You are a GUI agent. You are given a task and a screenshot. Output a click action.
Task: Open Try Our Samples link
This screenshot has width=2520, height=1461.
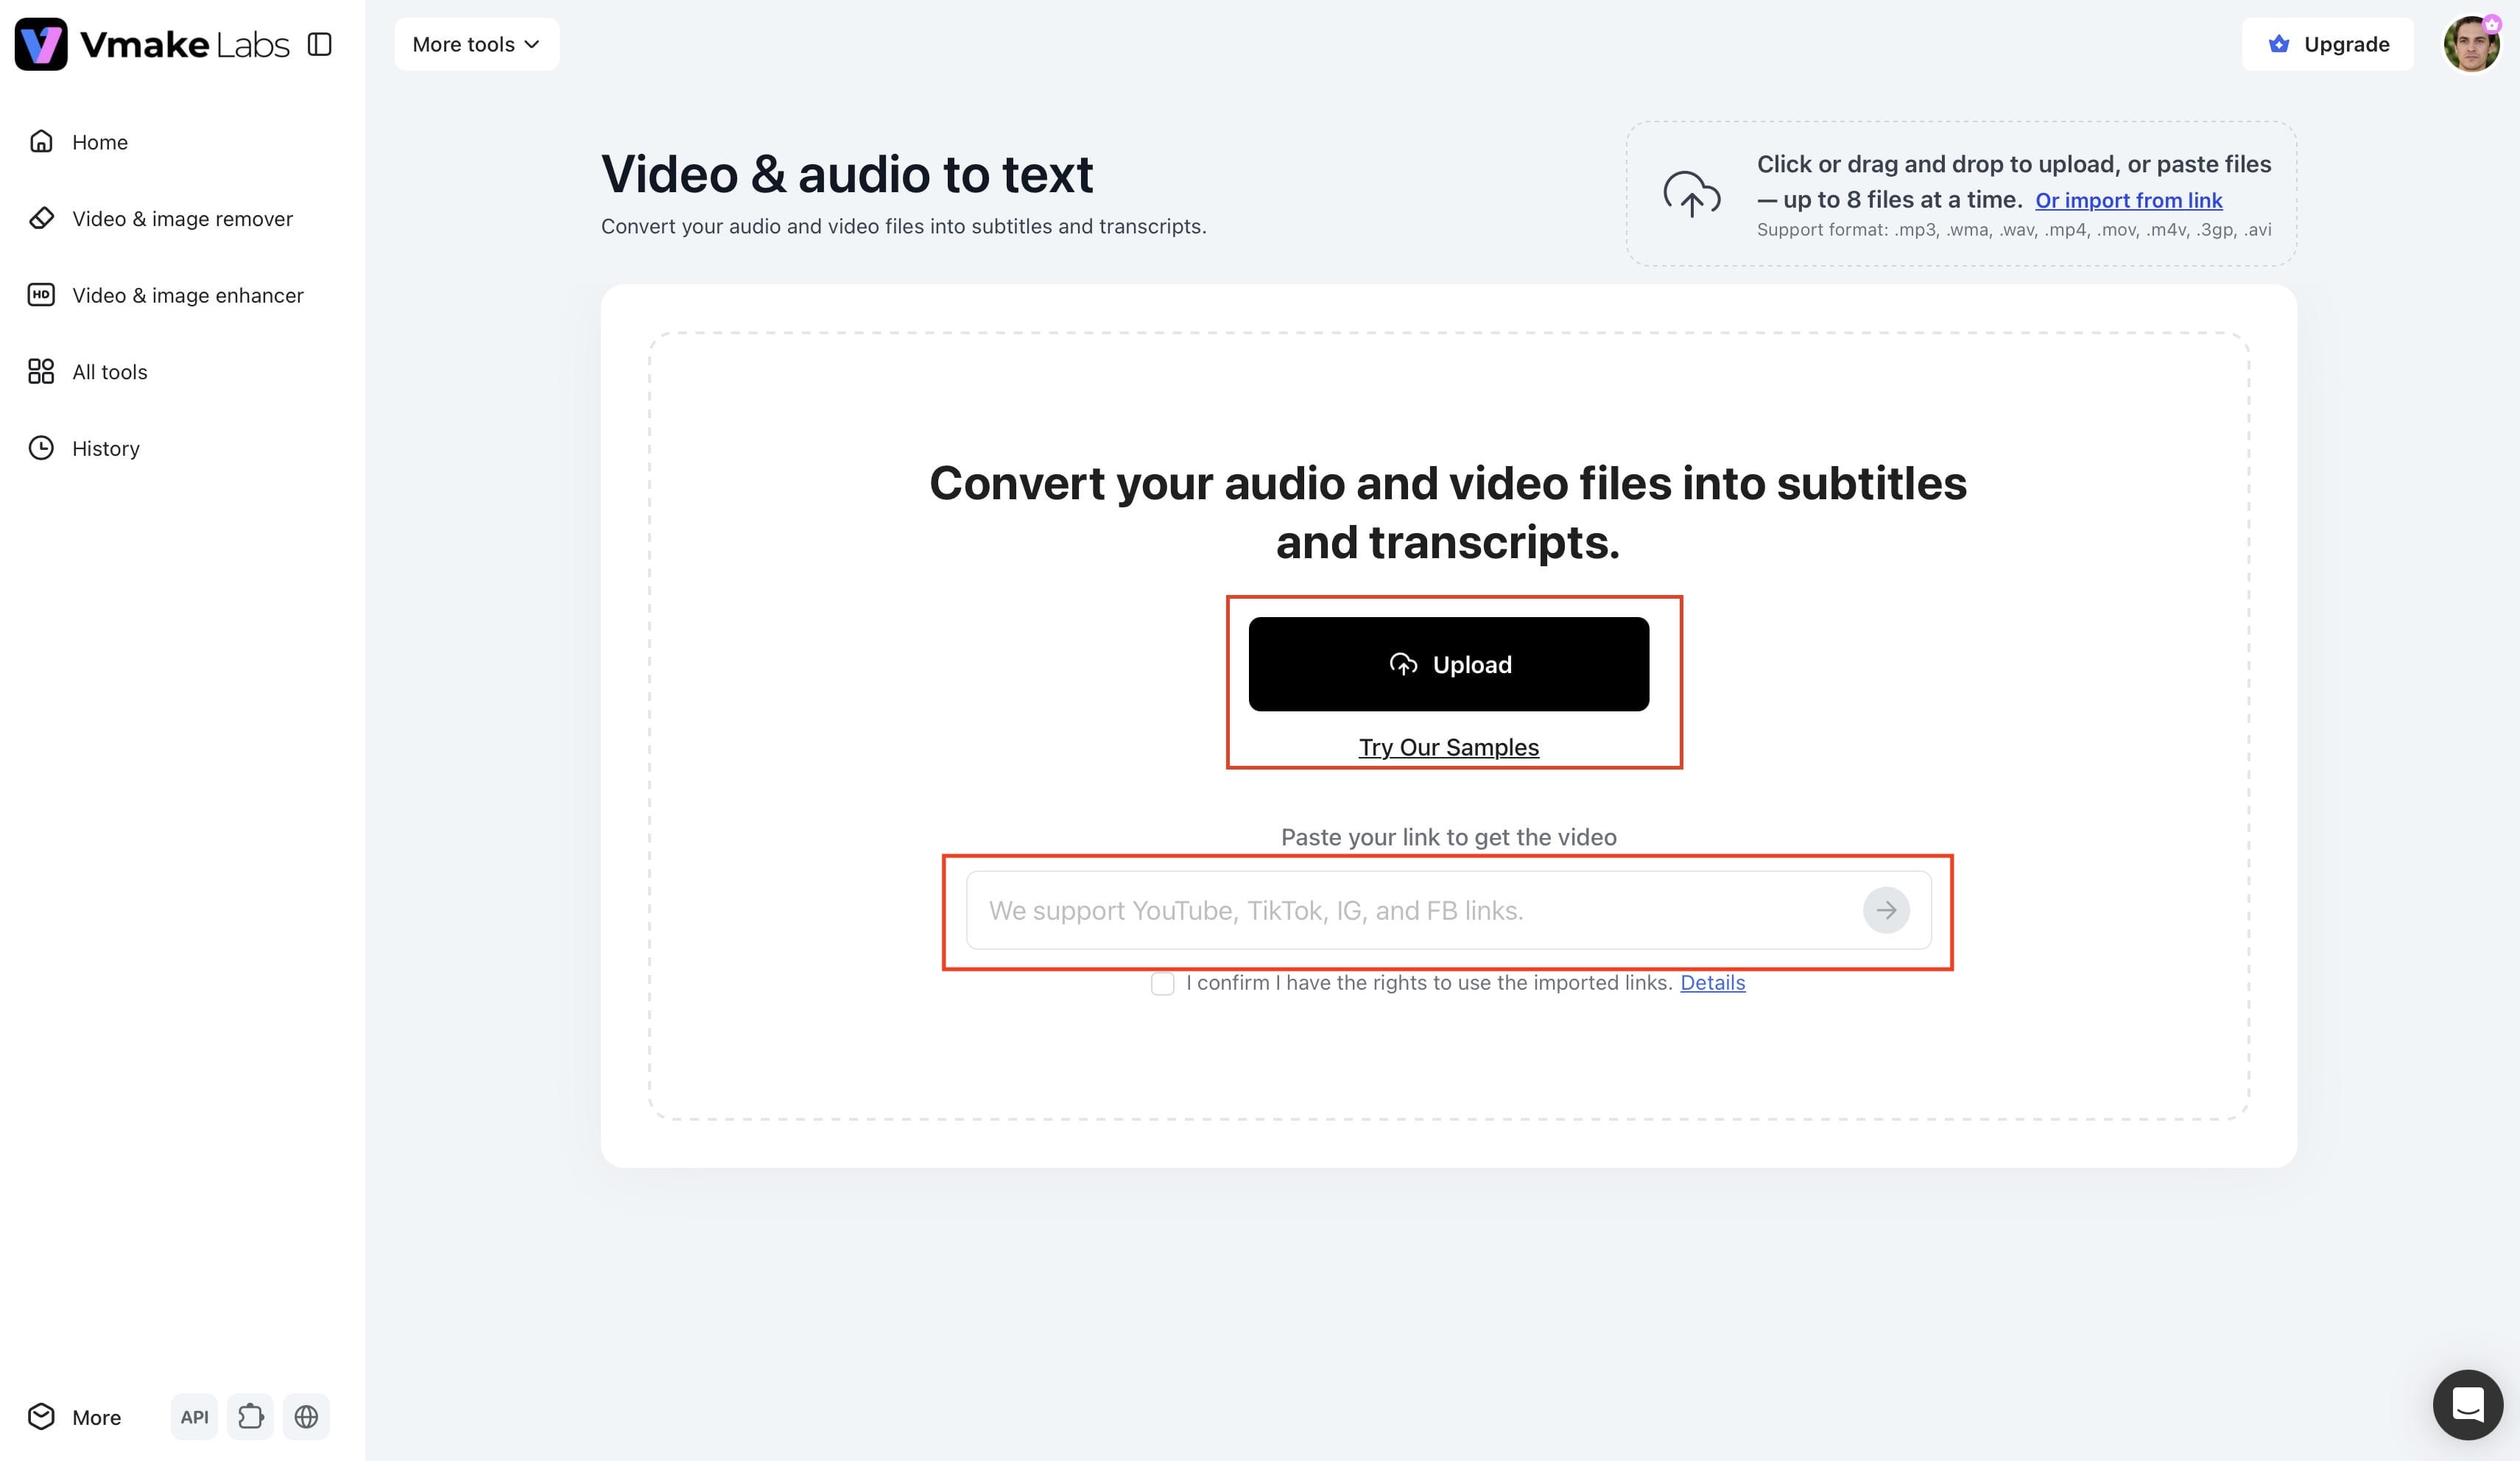coord(1448,747)
